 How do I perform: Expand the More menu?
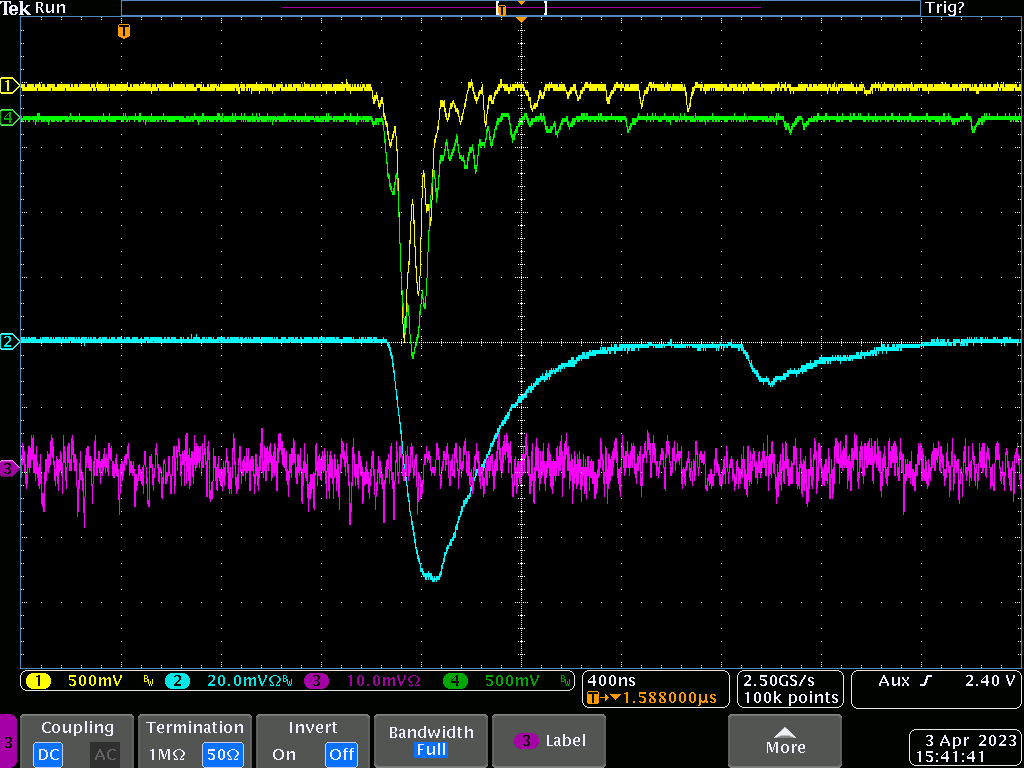point(785,741)
